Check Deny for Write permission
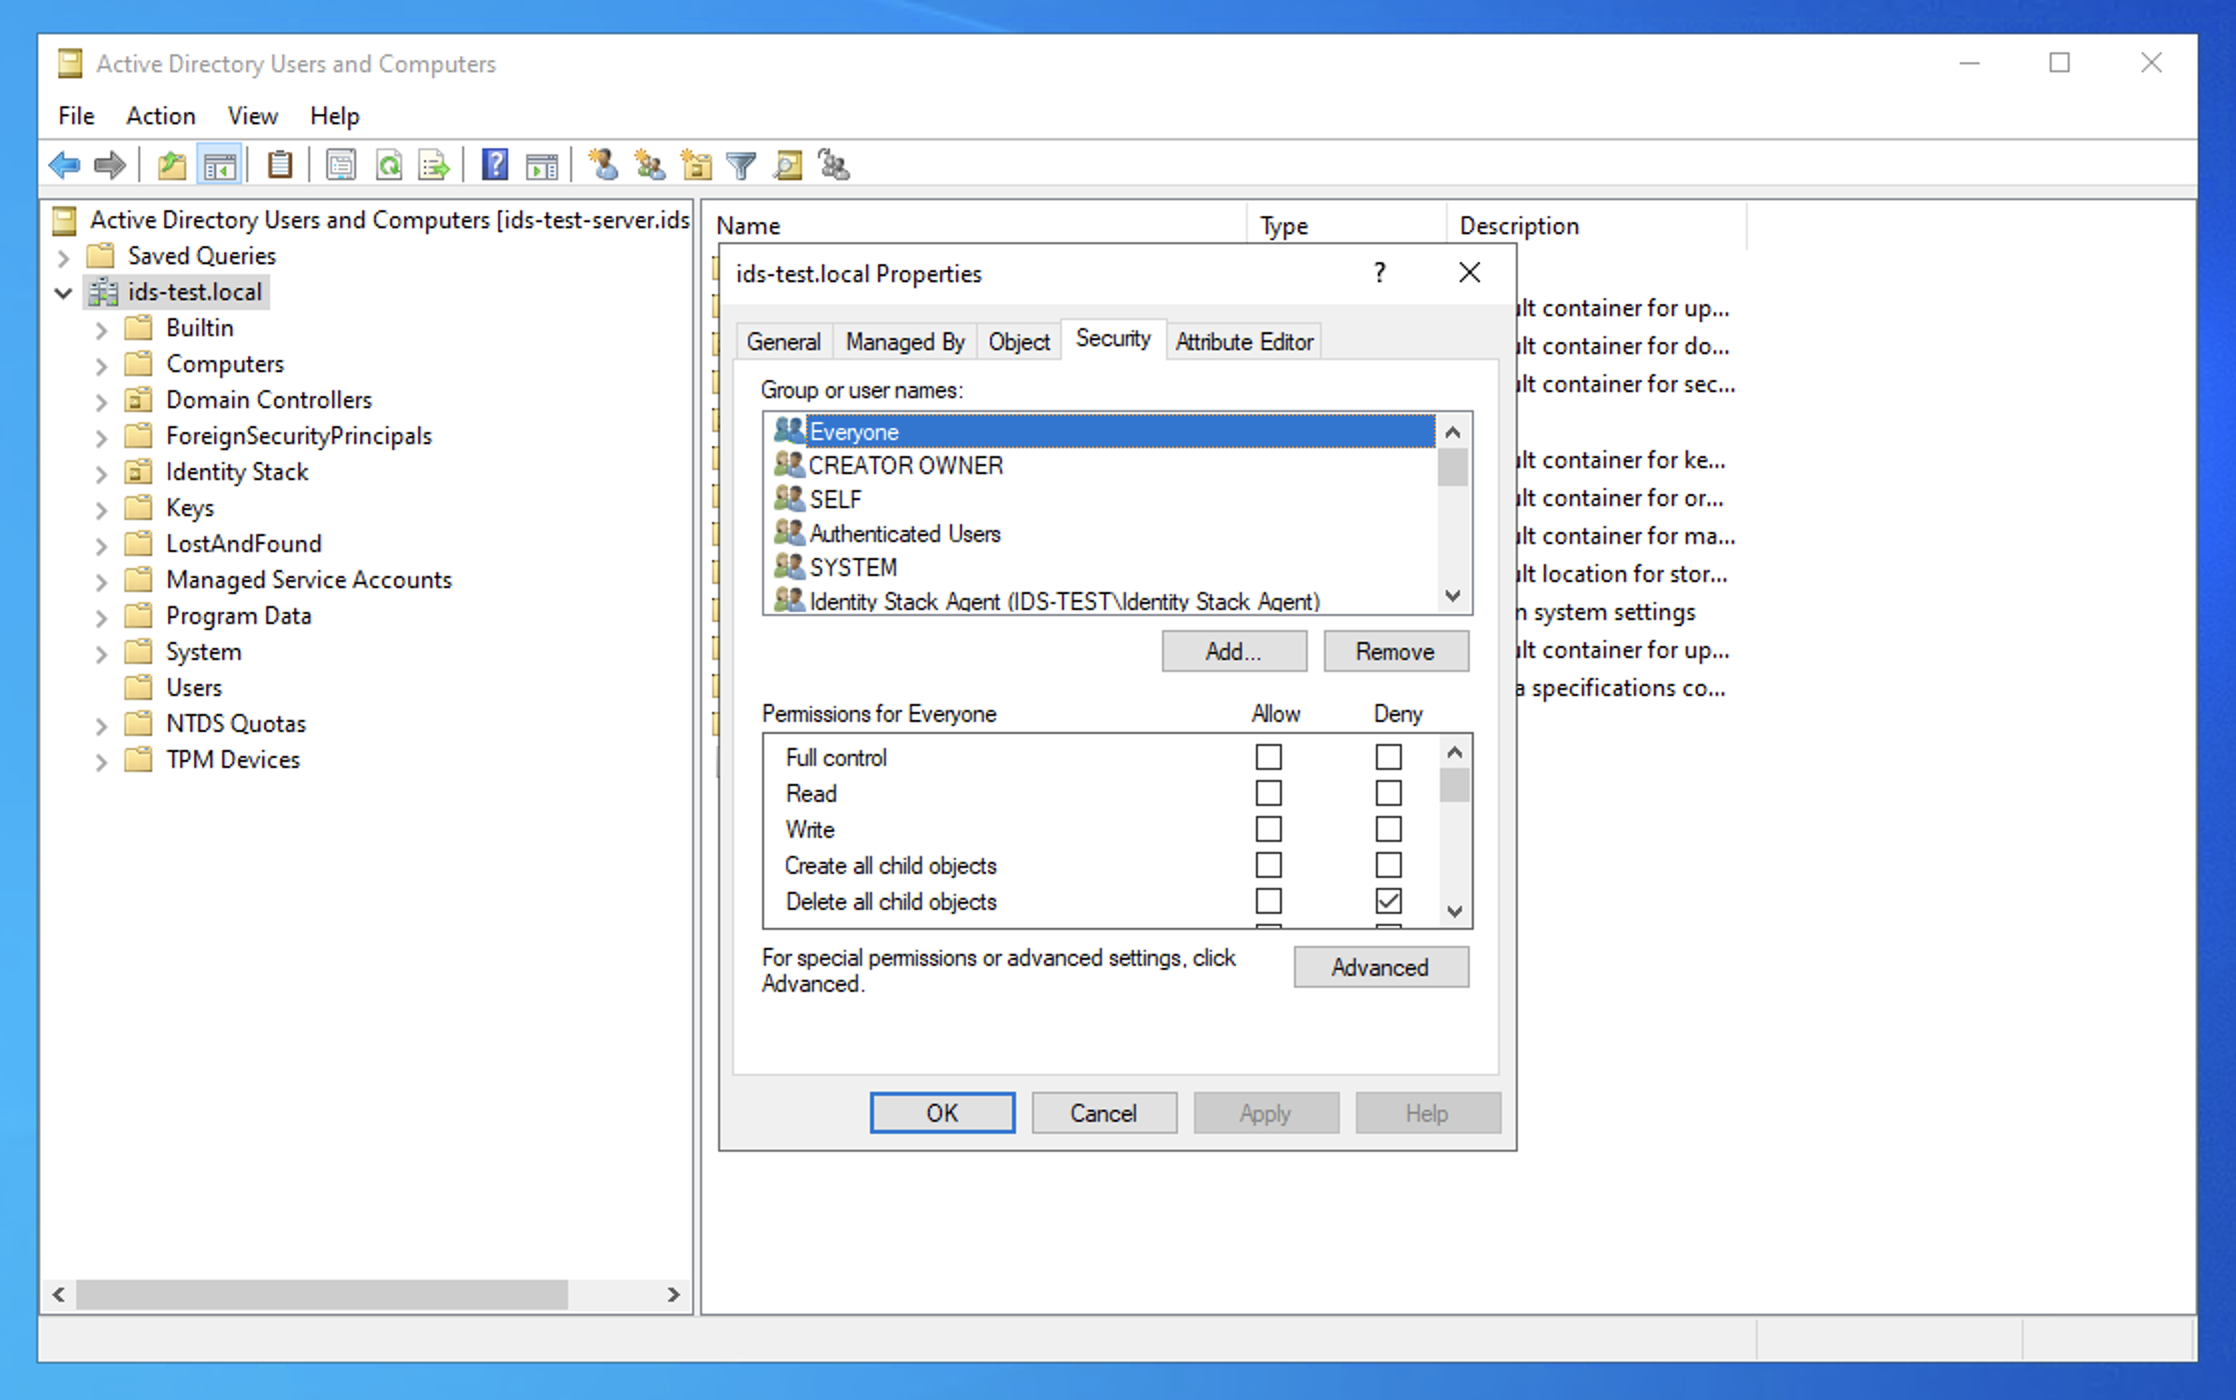Screen dimensions: 2236x1400 1388,829
